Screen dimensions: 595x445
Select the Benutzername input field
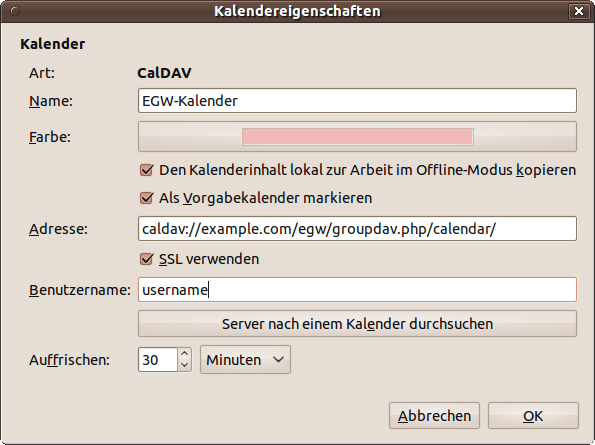[x=357, y=290]
